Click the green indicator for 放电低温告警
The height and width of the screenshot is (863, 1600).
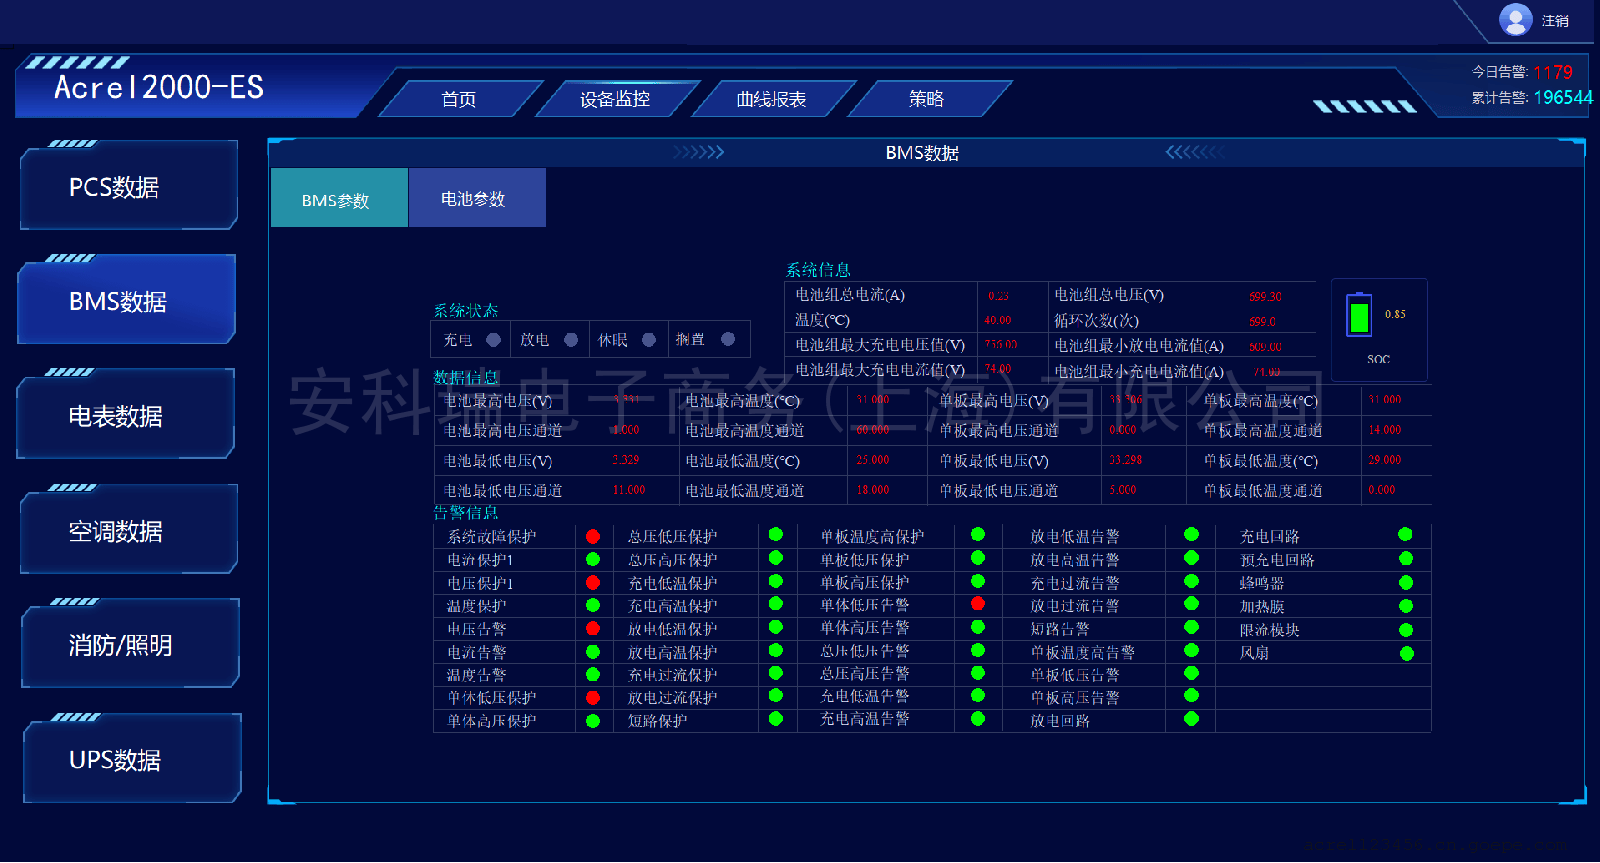click(x=1191, y=534)
